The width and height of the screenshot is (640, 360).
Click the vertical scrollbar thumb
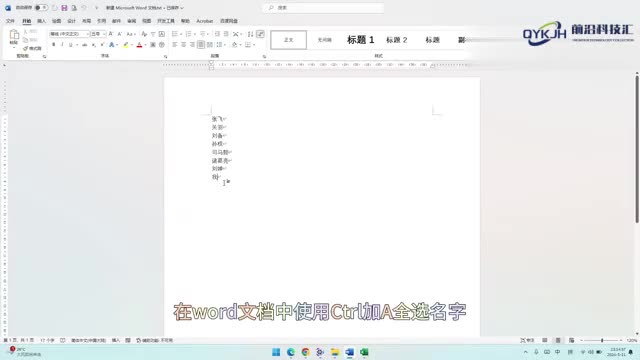coord(637,148)
